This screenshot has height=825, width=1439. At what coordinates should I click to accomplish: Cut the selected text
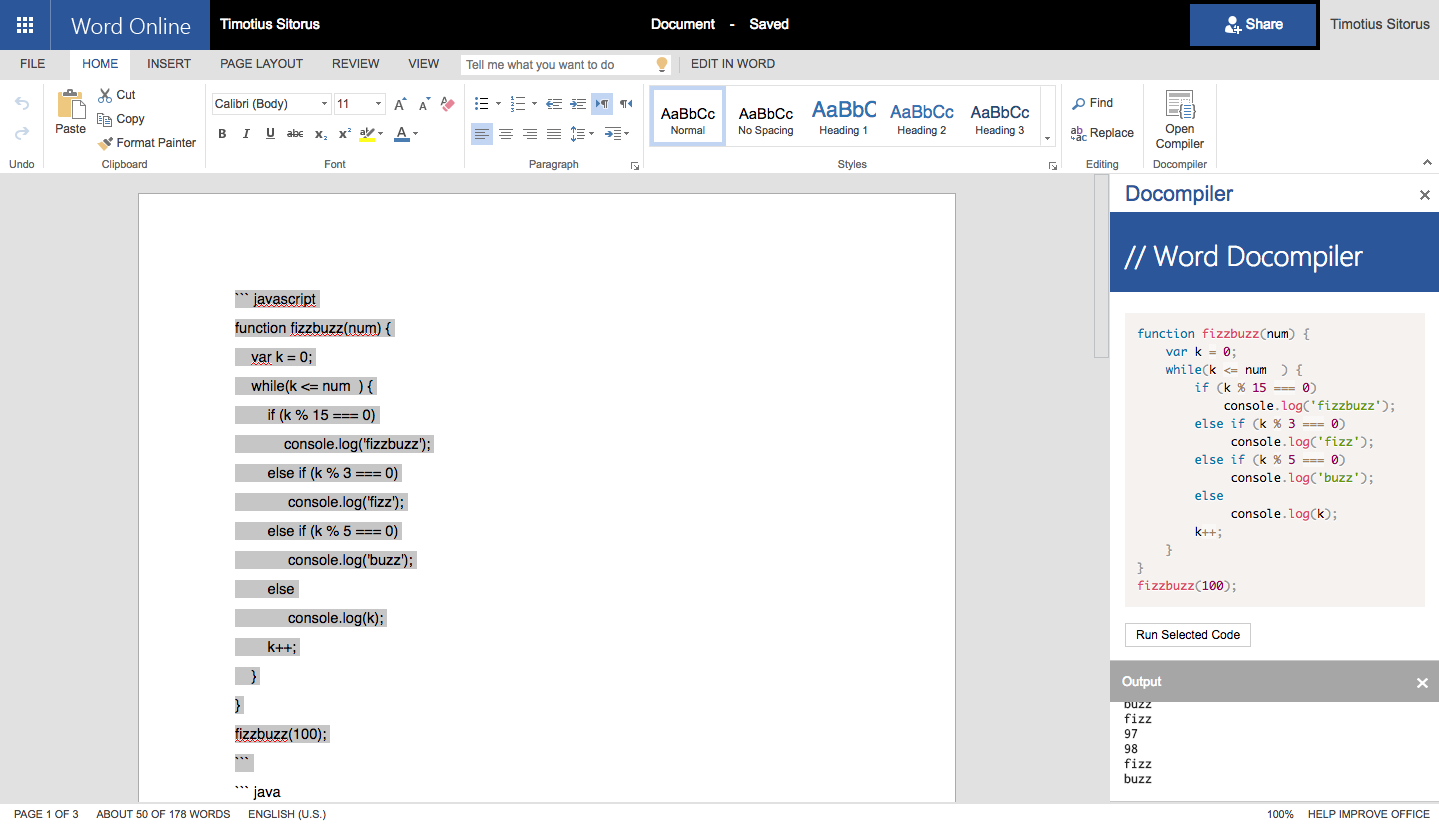[116, 95]
